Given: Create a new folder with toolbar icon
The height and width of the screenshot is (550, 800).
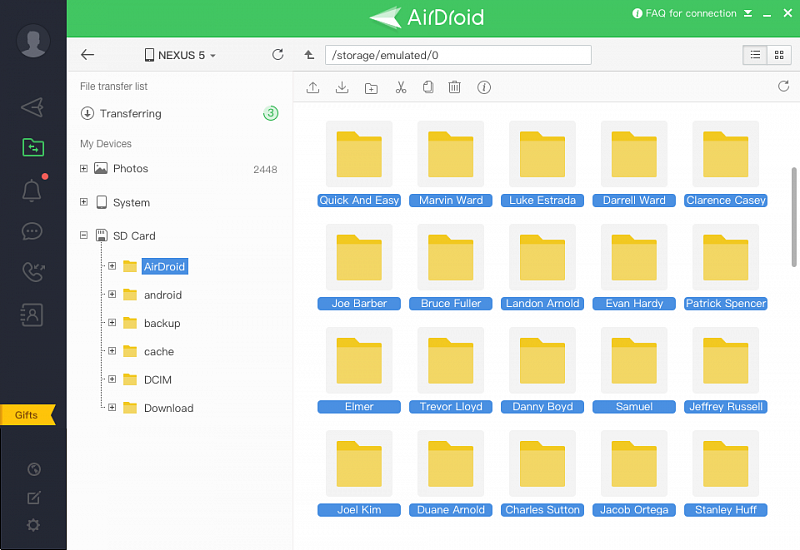Looking at the screenshot, I should 371,88.
